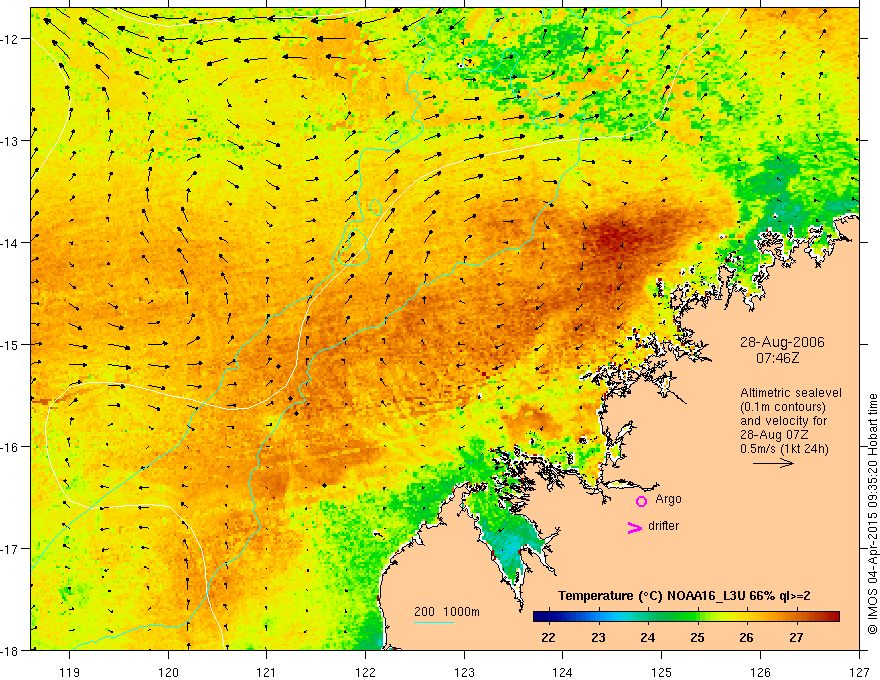Screen dimensions: 880x680
Task: Click the IMOS copyright timestamp text
Action: coord(872,514)
